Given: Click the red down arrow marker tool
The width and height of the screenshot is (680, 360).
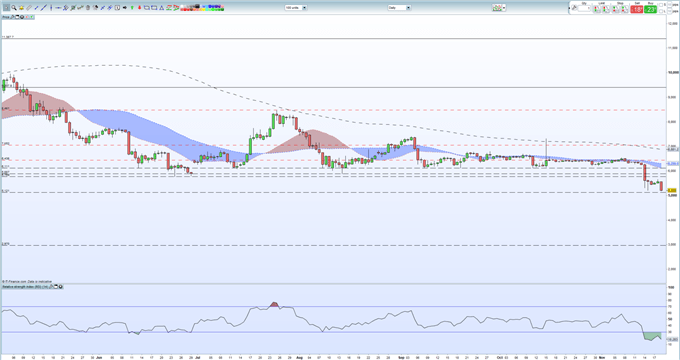Looking at the screenshot, I should (x=140, y=7).
